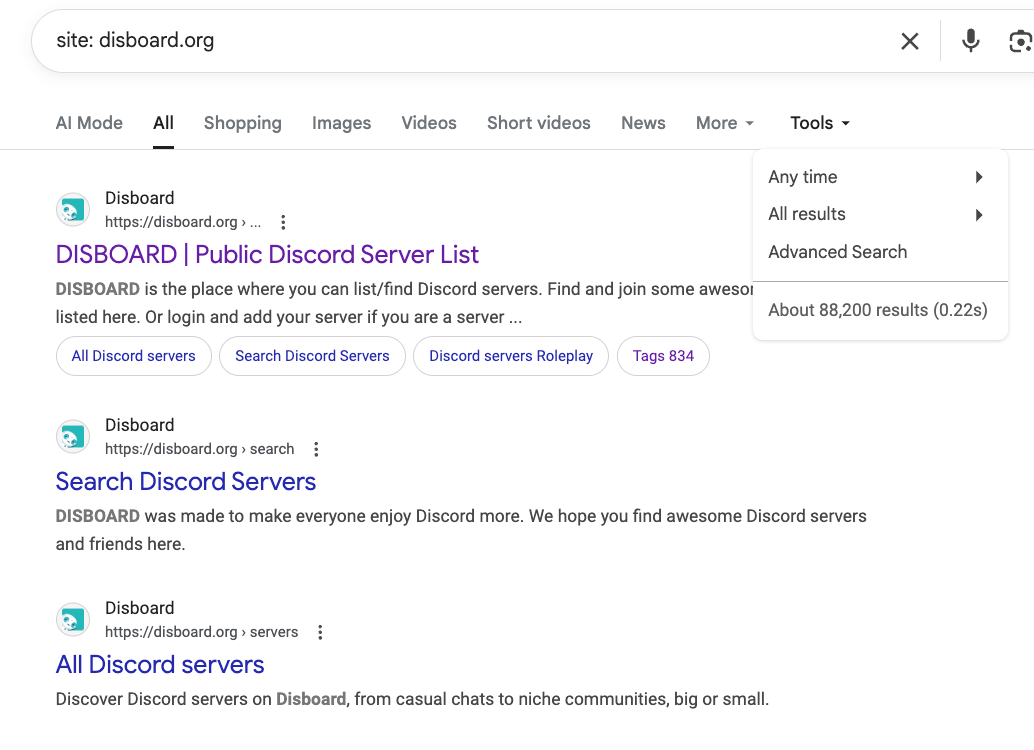Viewport: 1034px width, 750px height.
Task: Open the Search Discord Servers result title
Action: 186,481
